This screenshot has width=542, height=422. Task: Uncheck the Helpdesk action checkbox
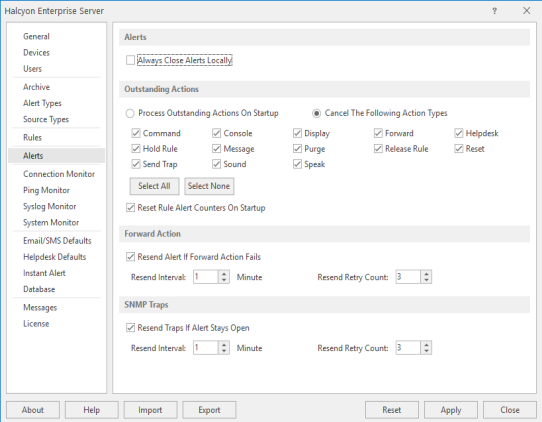(x=459, y=133)
